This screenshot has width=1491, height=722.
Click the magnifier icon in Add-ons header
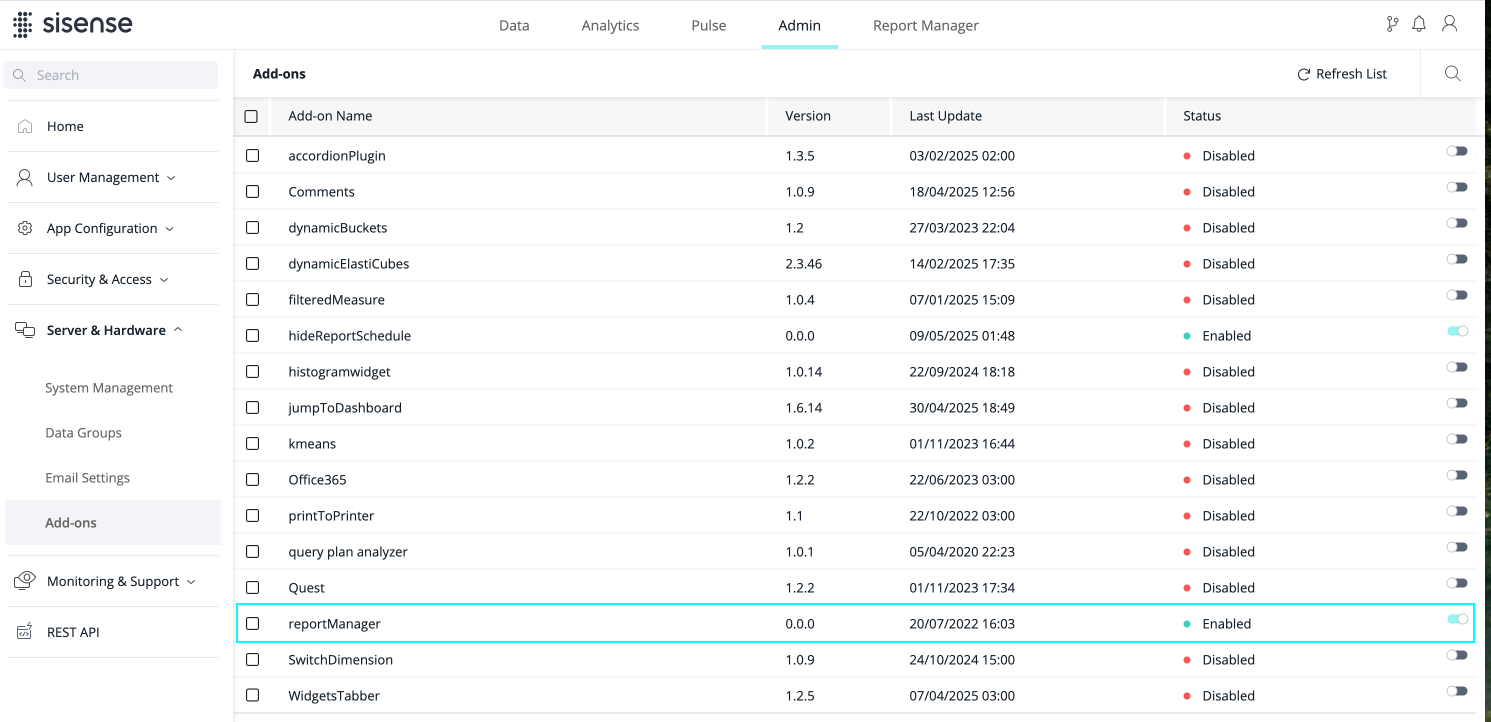[x=1453, y=74]
